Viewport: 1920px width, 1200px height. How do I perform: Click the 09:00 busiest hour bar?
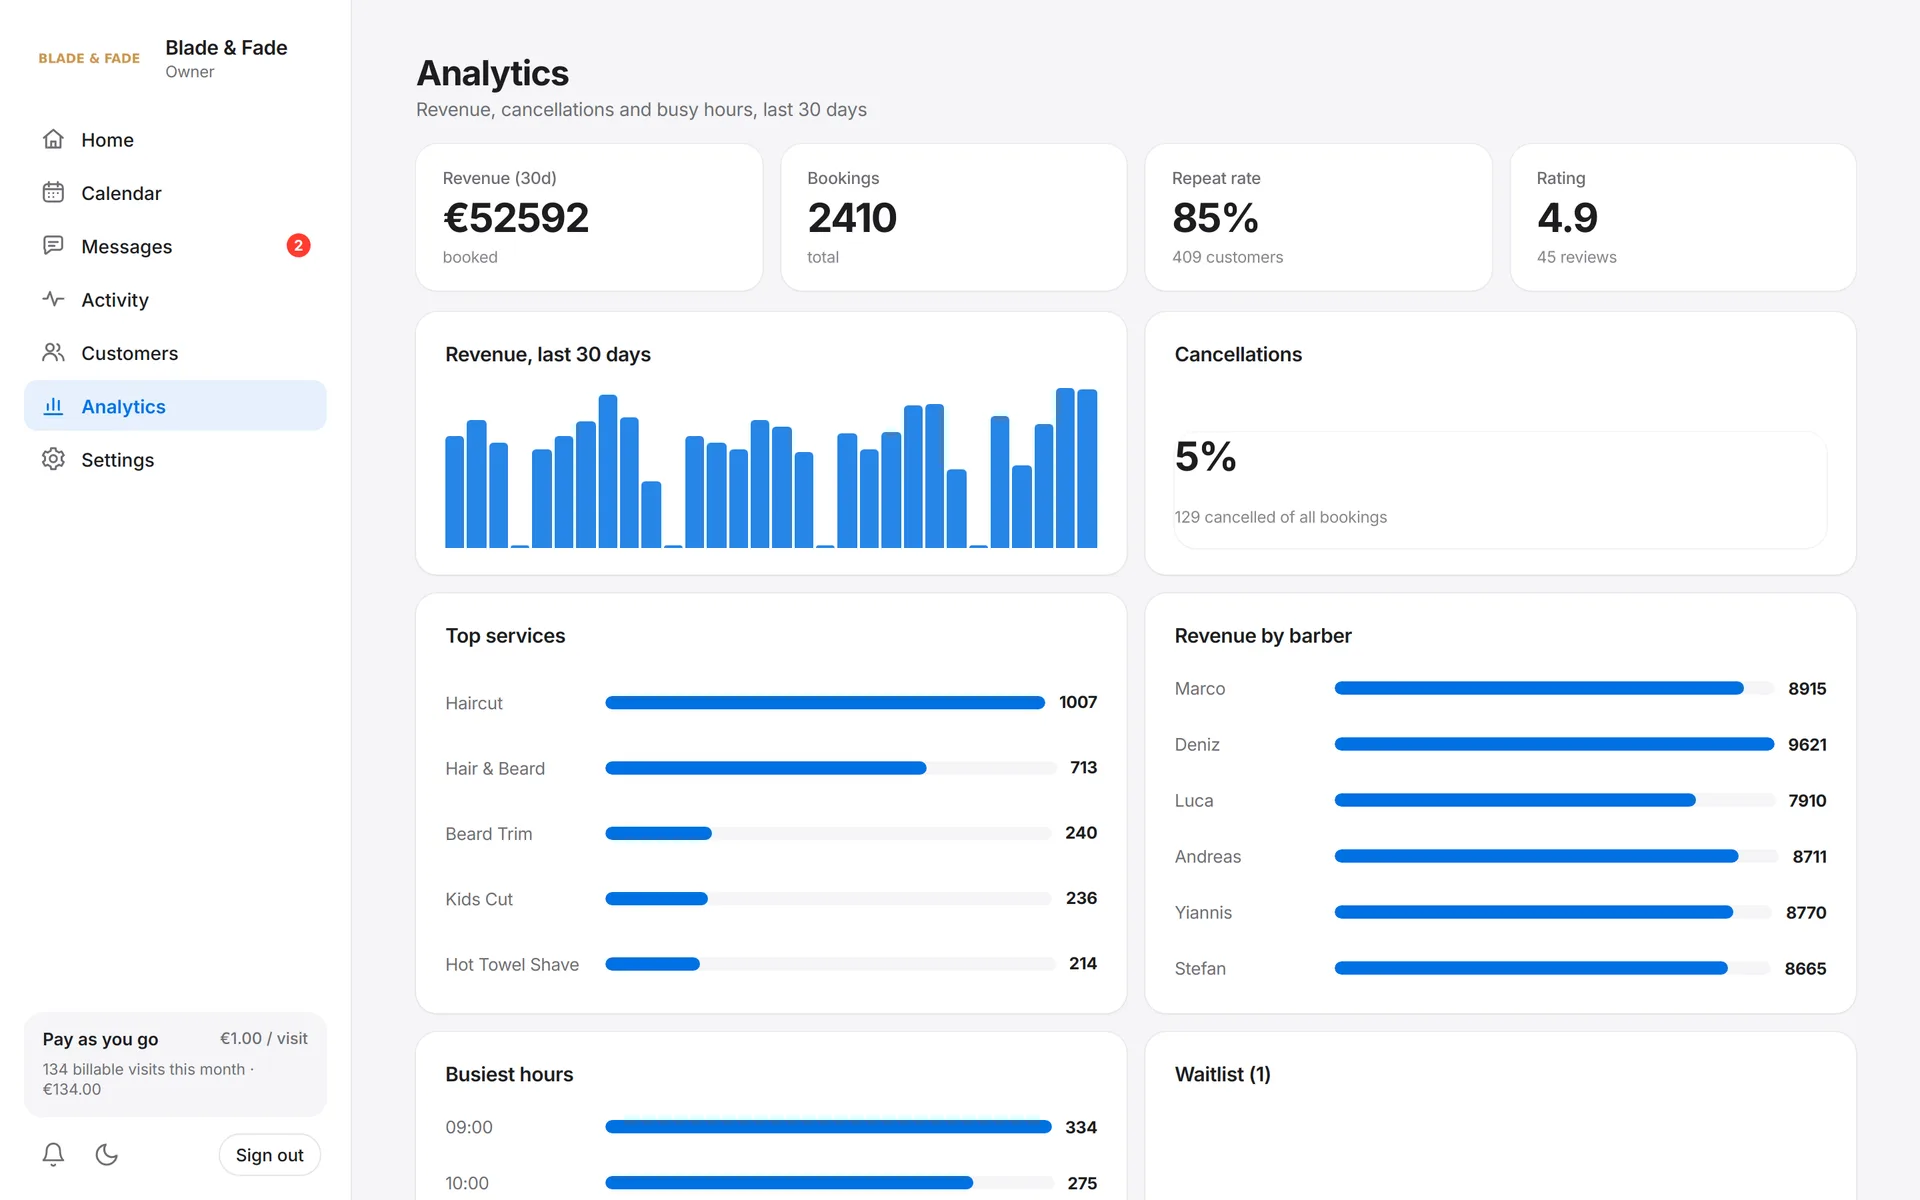(828, 1127)
